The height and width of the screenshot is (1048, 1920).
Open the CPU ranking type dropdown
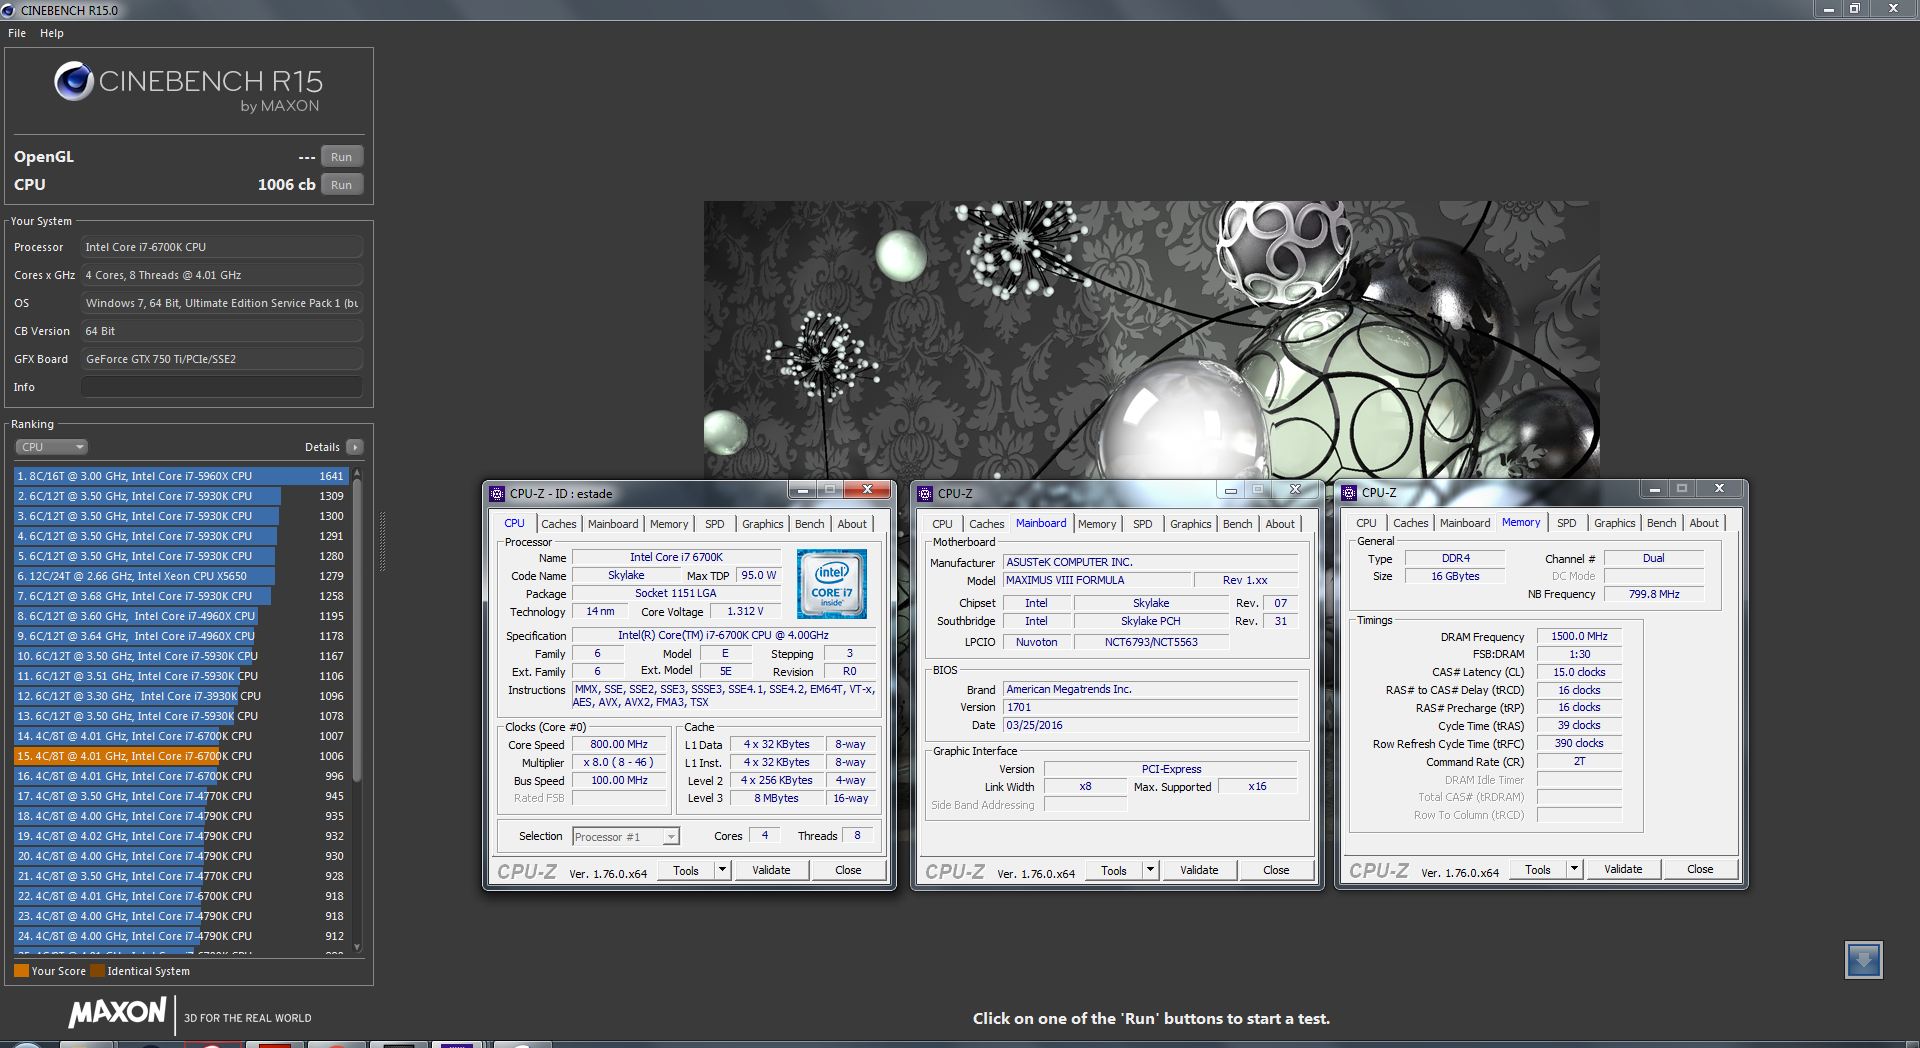pyautogui.click(x=52, y=447)
